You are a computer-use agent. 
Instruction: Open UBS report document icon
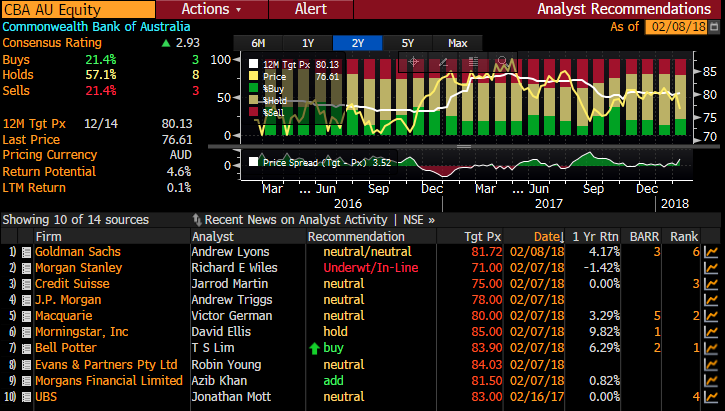tap(26, 397)
